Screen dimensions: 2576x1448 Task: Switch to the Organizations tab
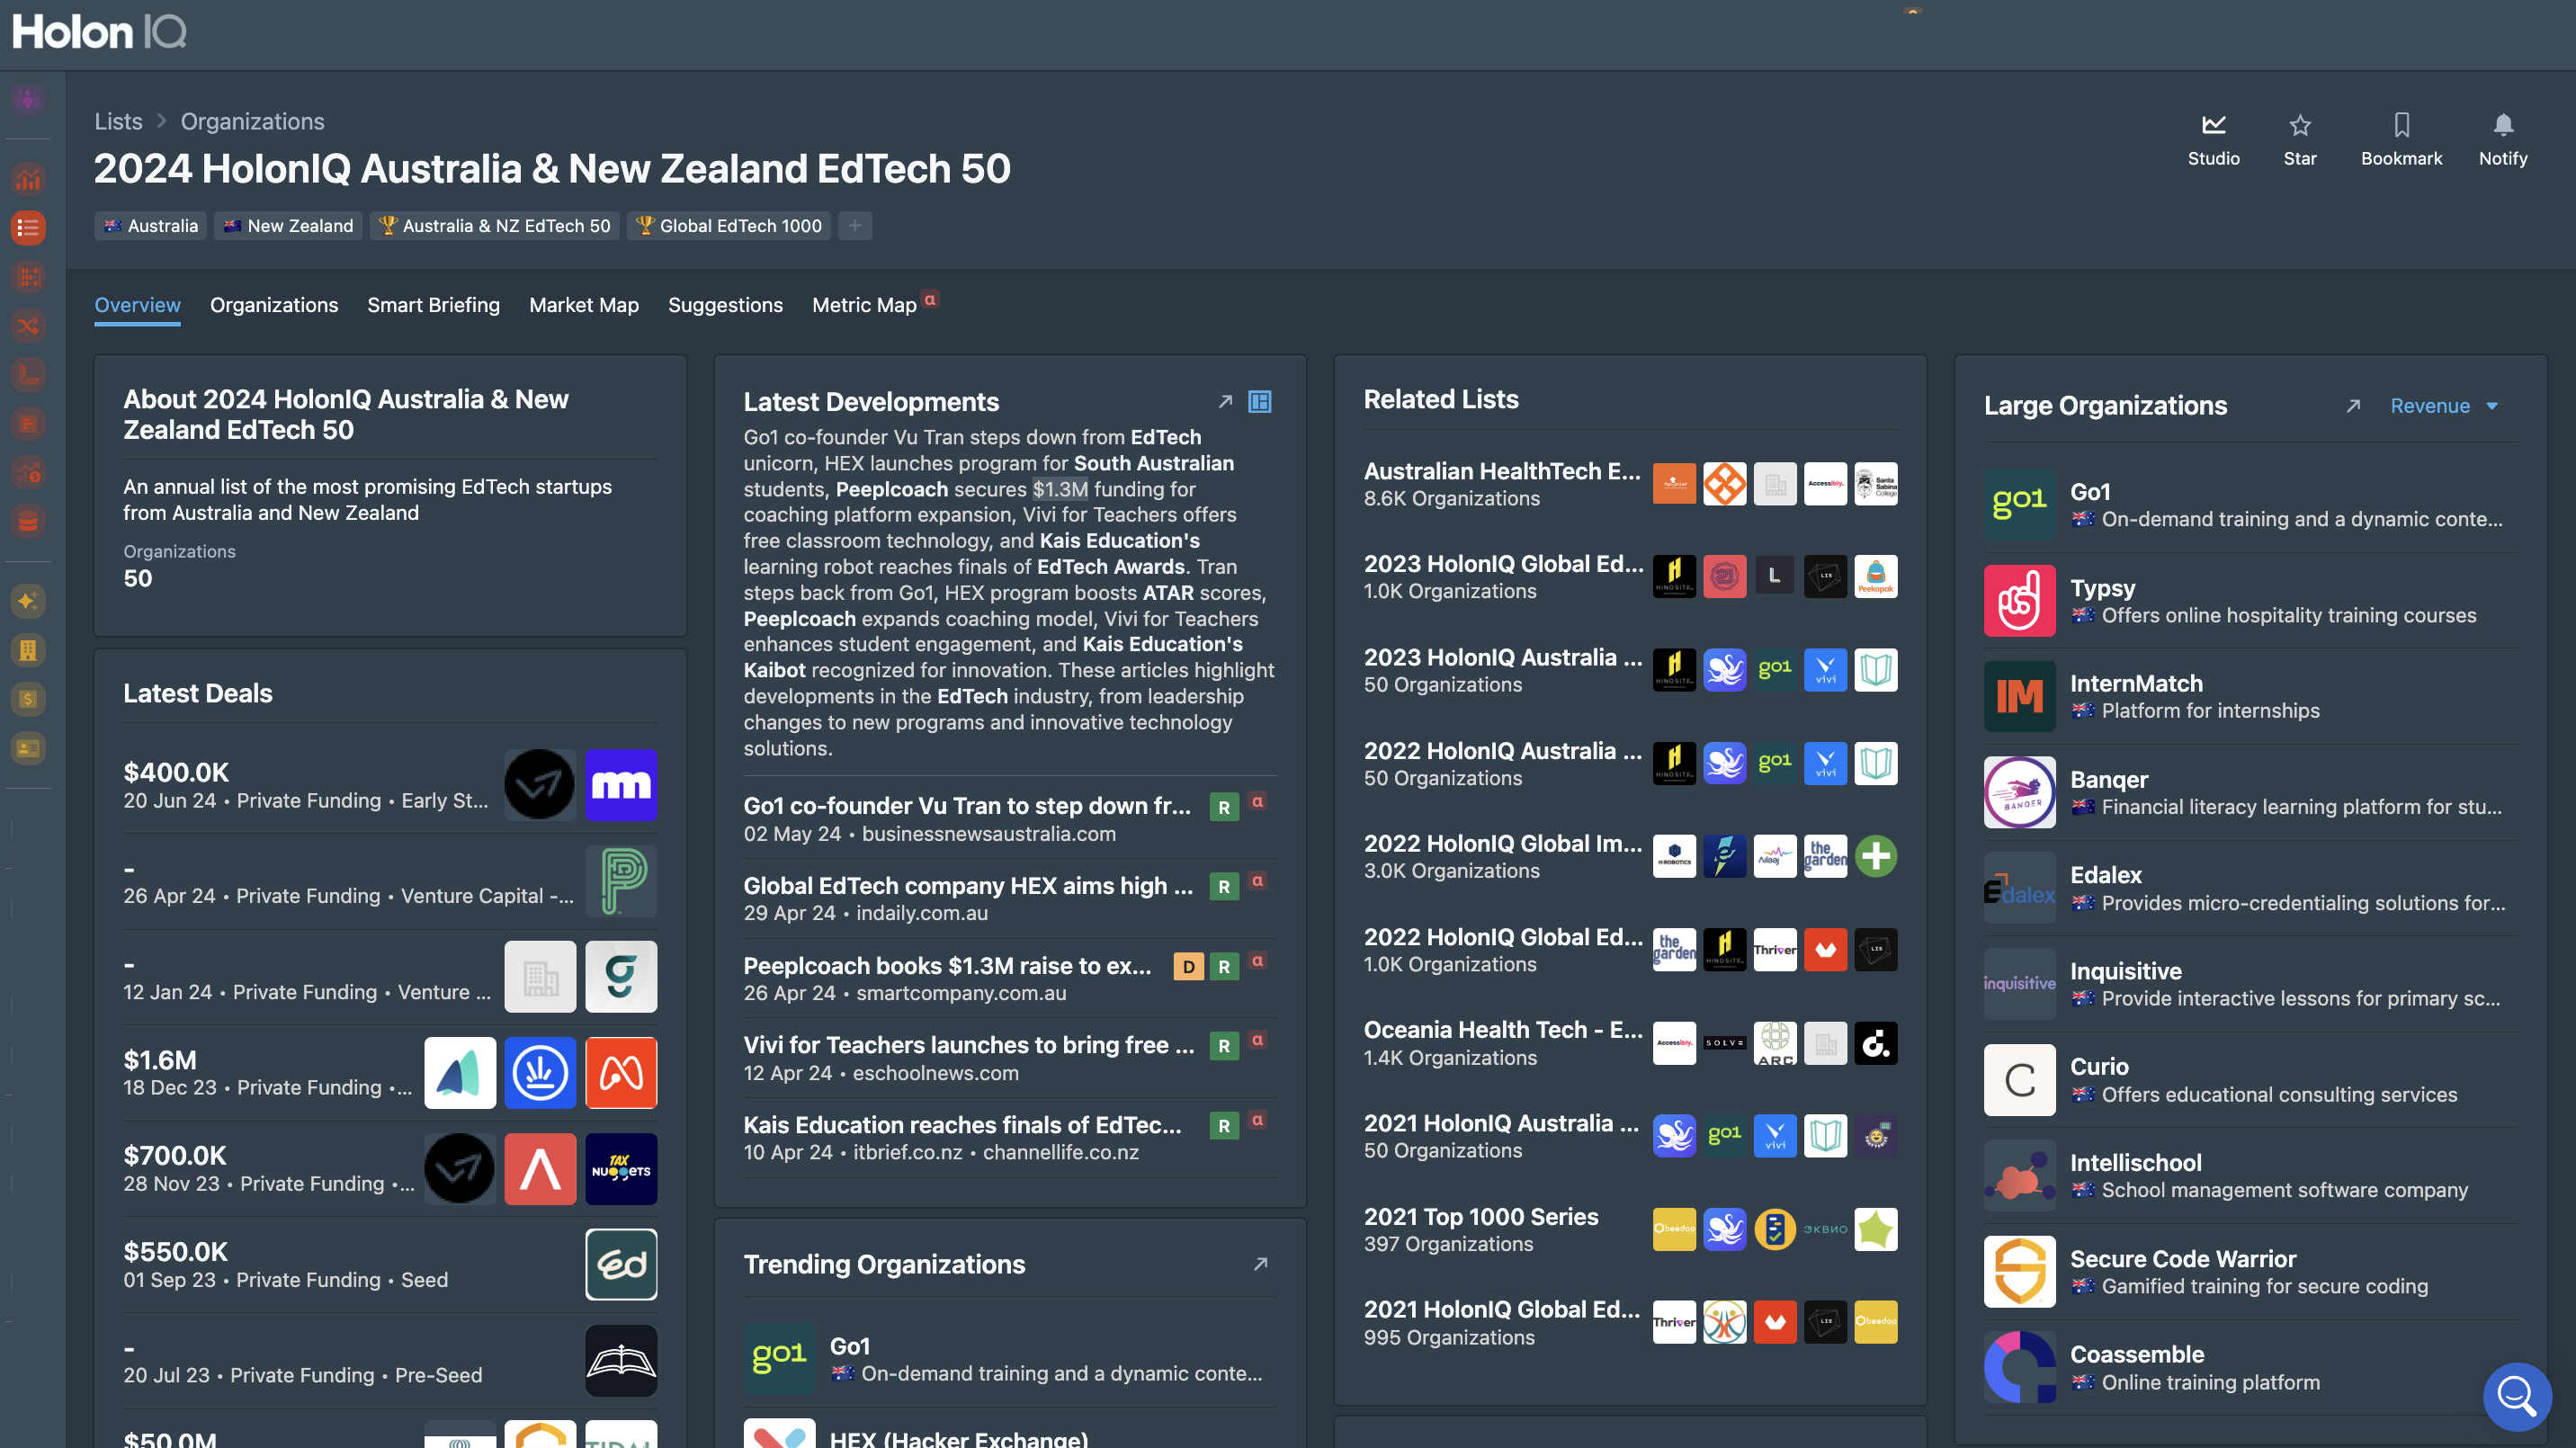click(x=274, y=305)
